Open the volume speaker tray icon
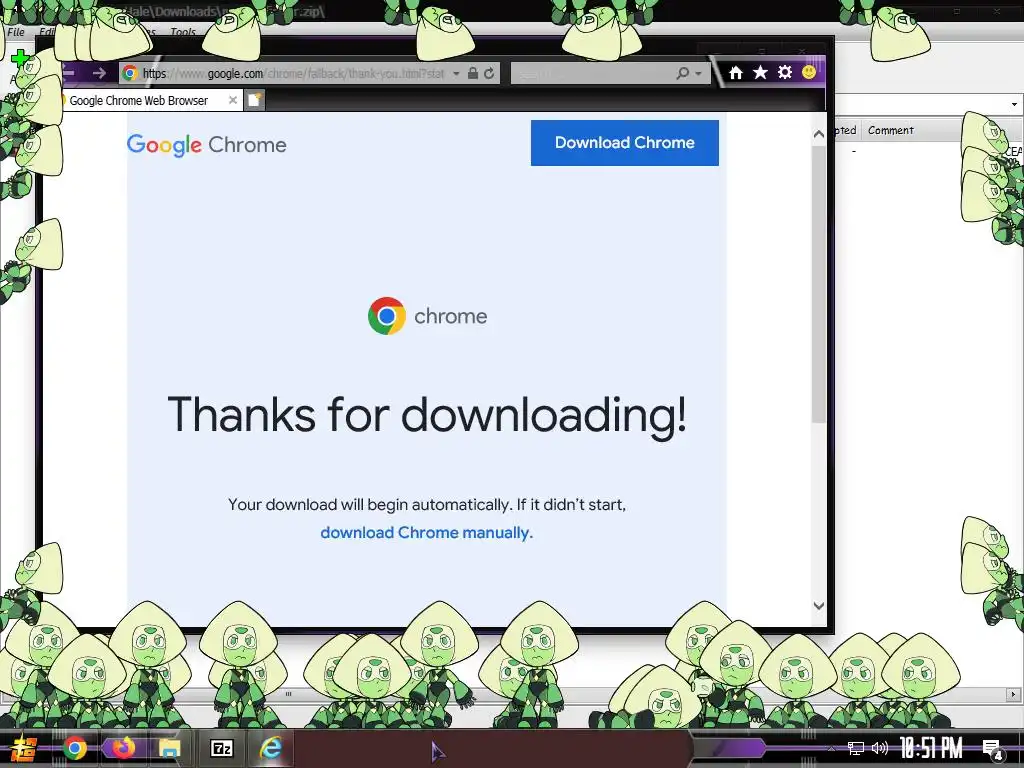This screenshot has height=768, width=1024. (880, 748)
